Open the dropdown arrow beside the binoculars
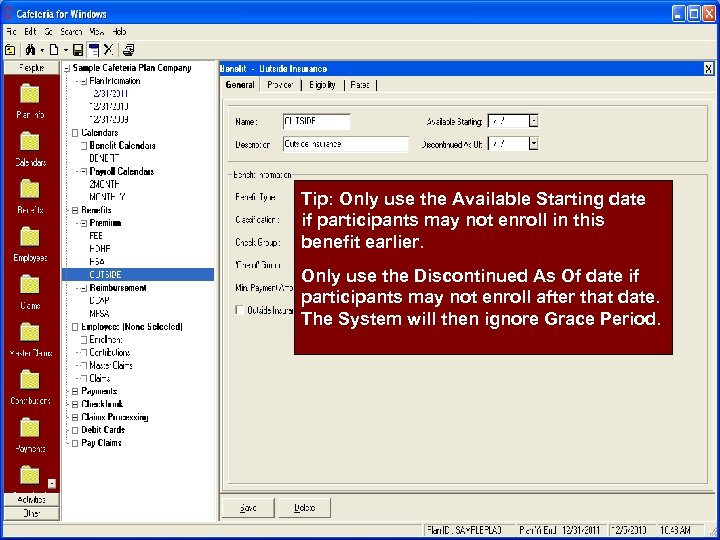720x540 pixels. coord(42,50)
